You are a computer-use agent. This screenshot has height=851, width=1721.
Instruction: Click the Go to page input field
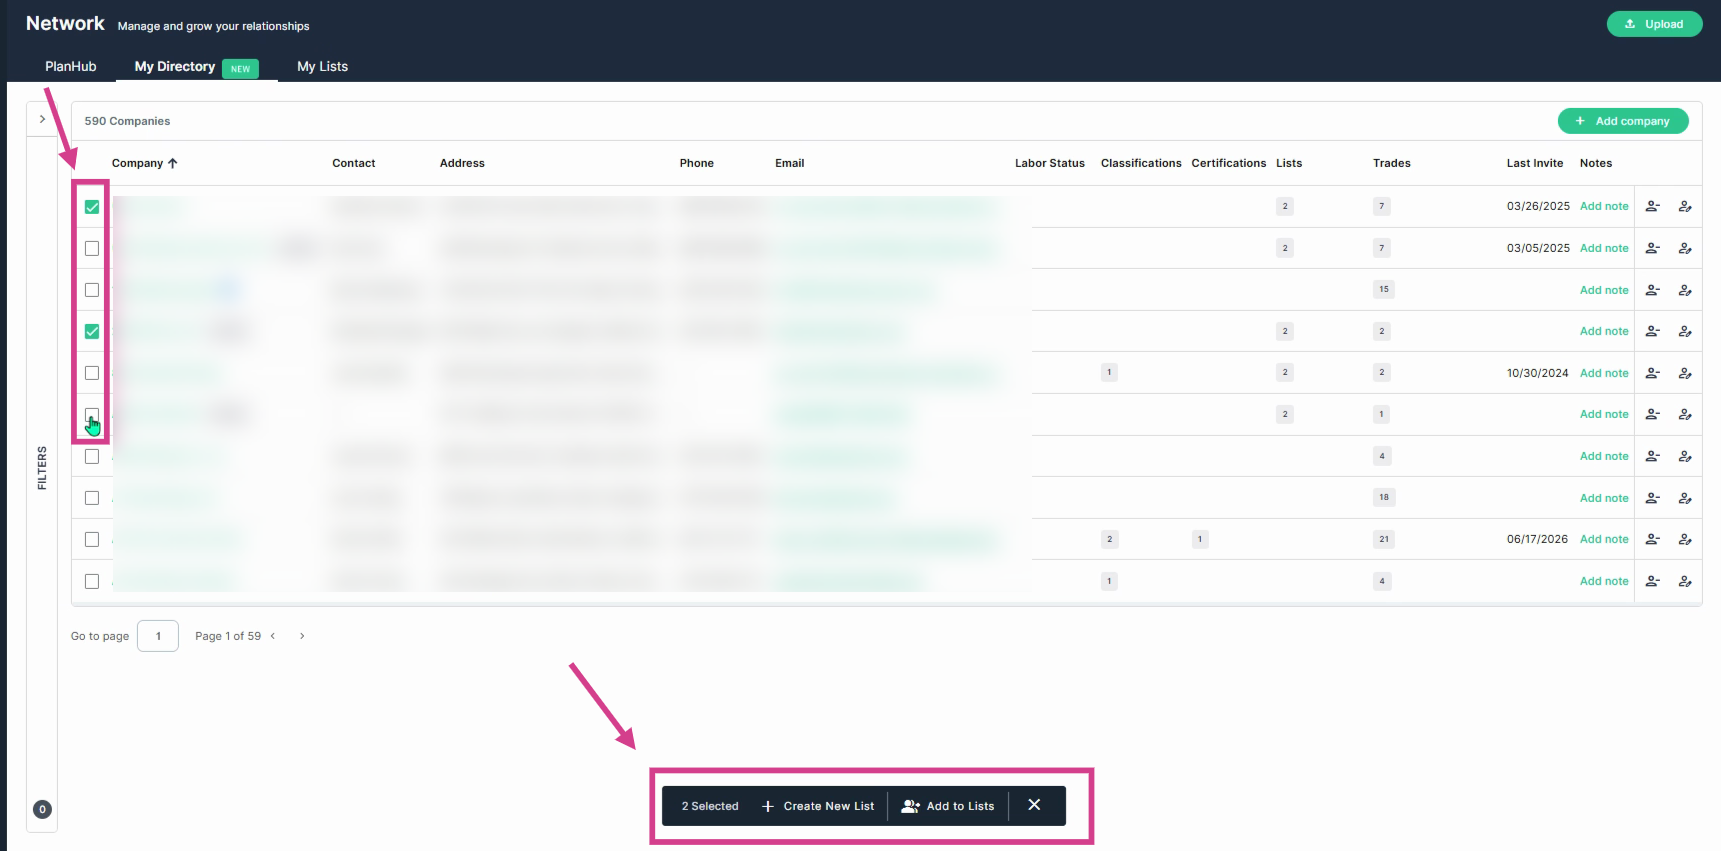tap(158, 636)
